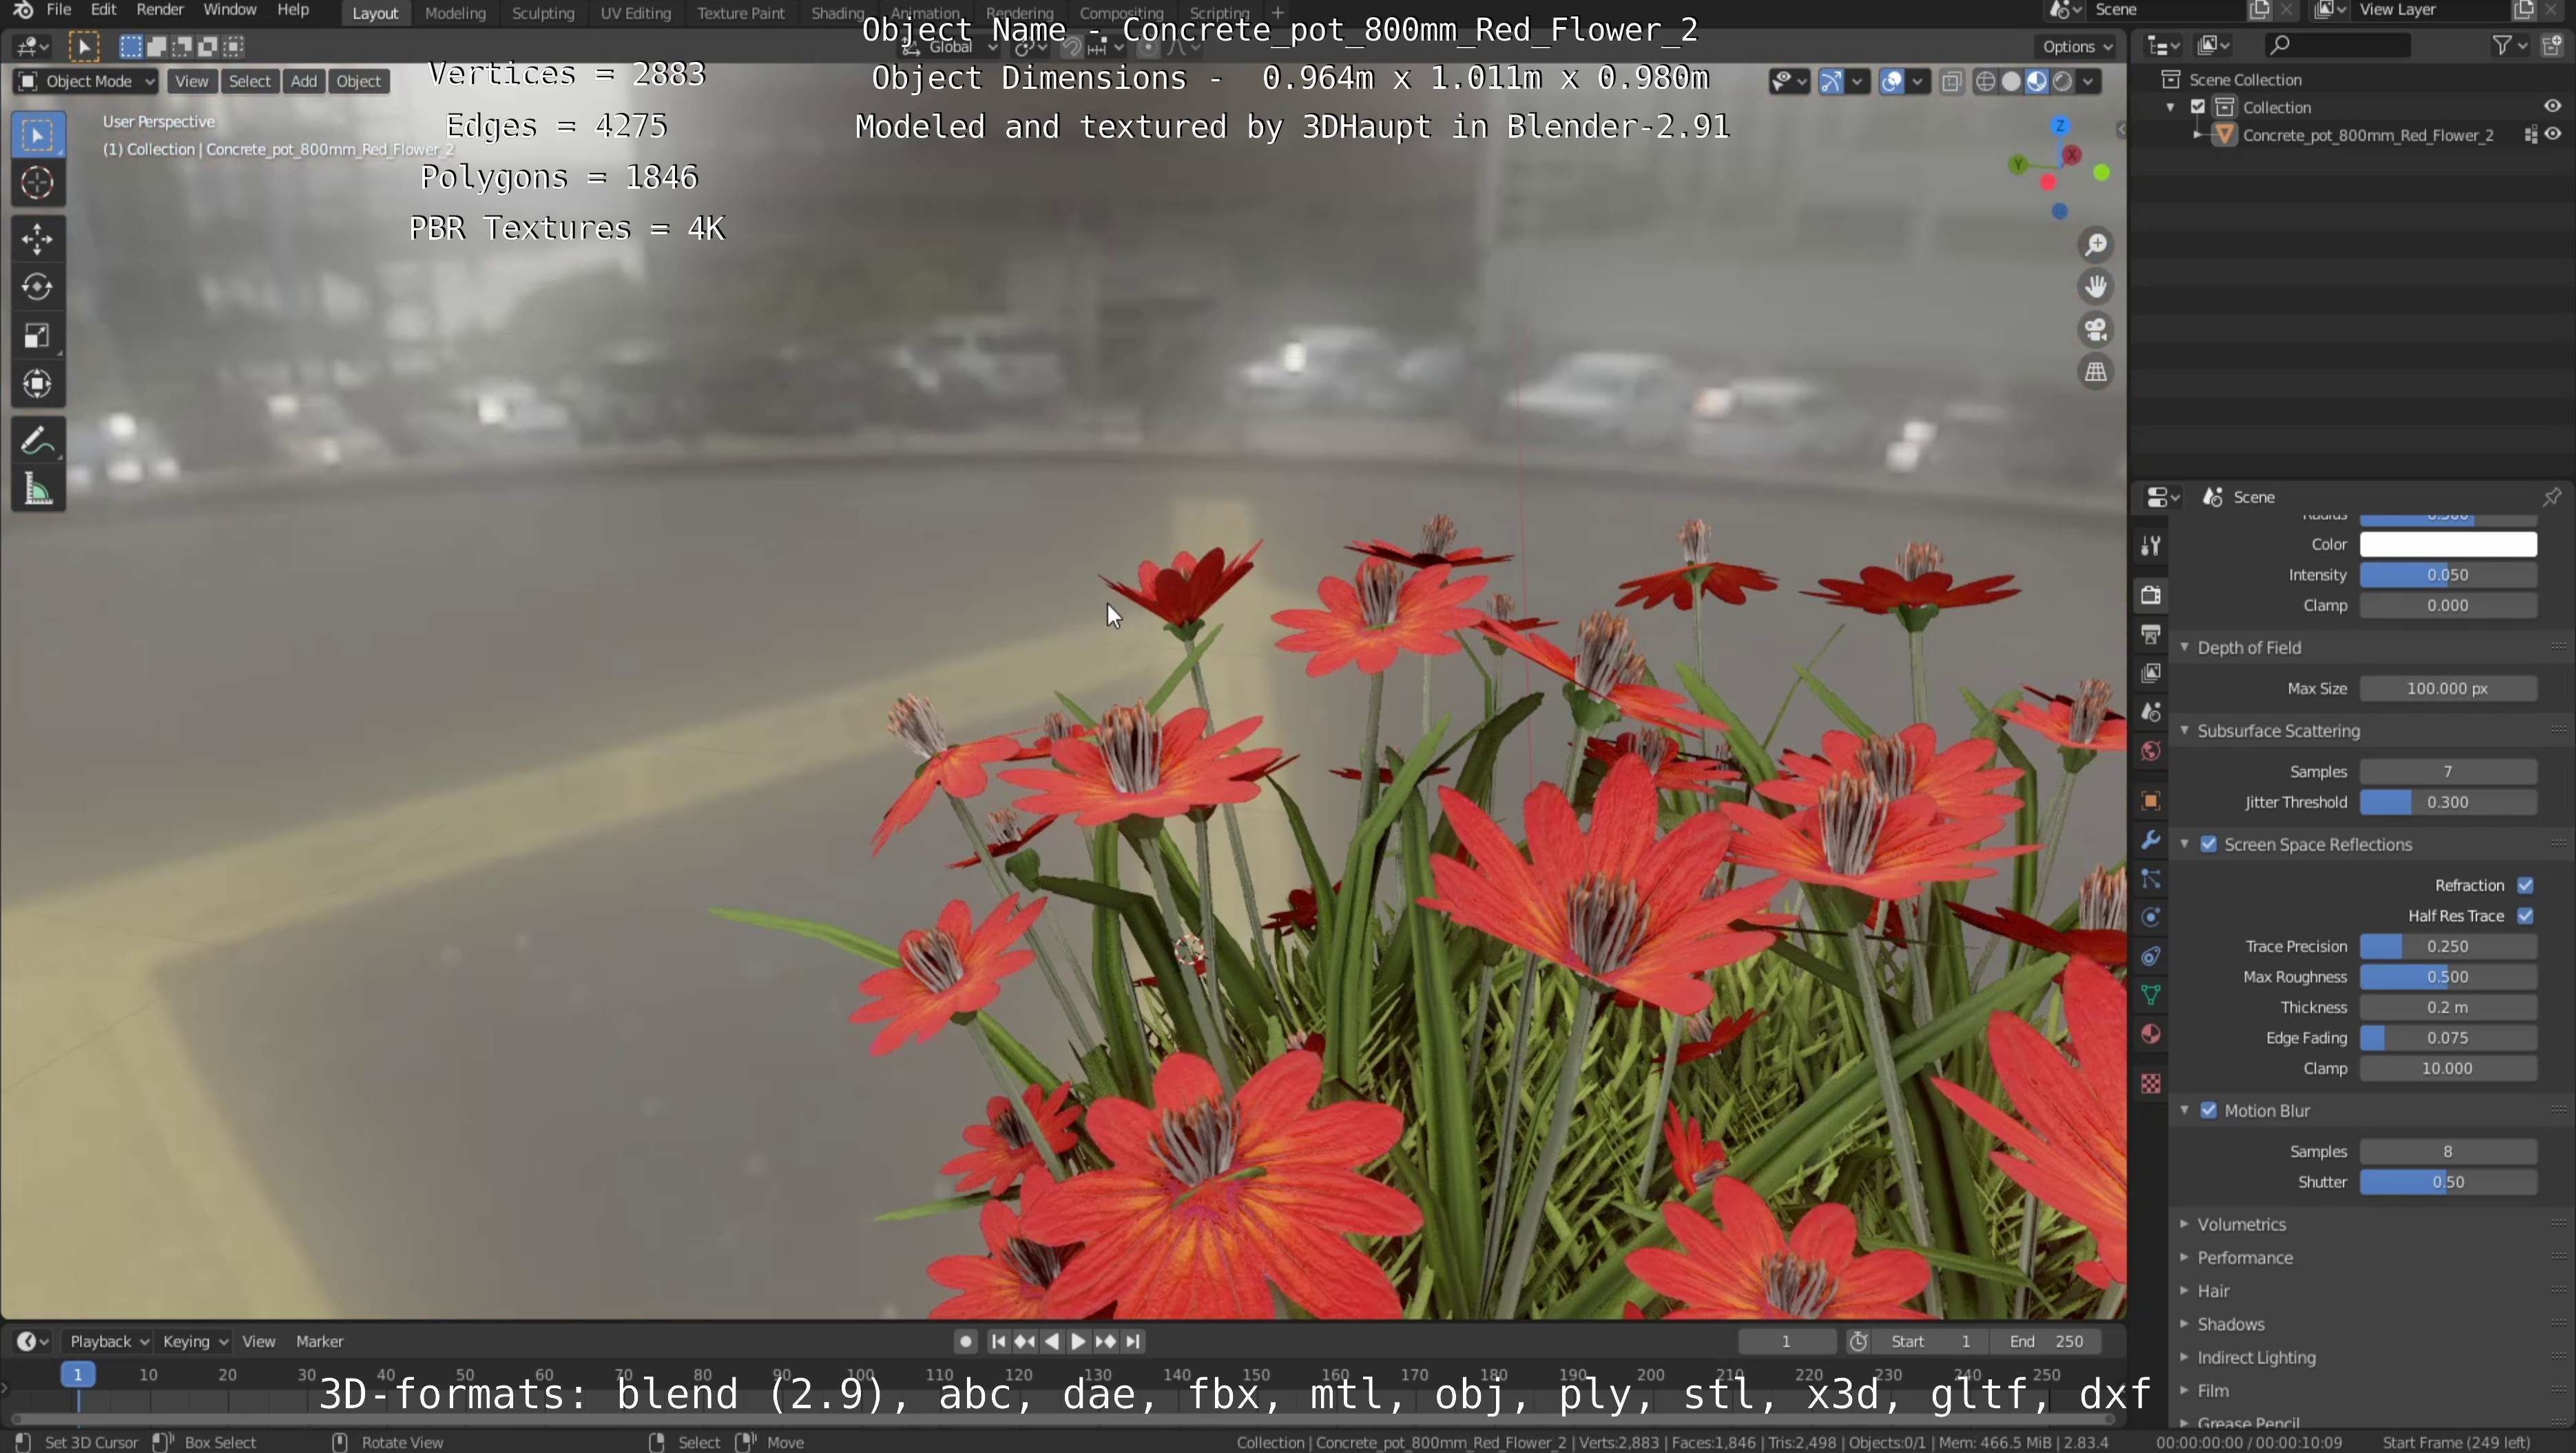Disable the Motion Blur checkbox
Screen dimensions: 2576x1453
pyautogui.click(x=2209, y=1111)
